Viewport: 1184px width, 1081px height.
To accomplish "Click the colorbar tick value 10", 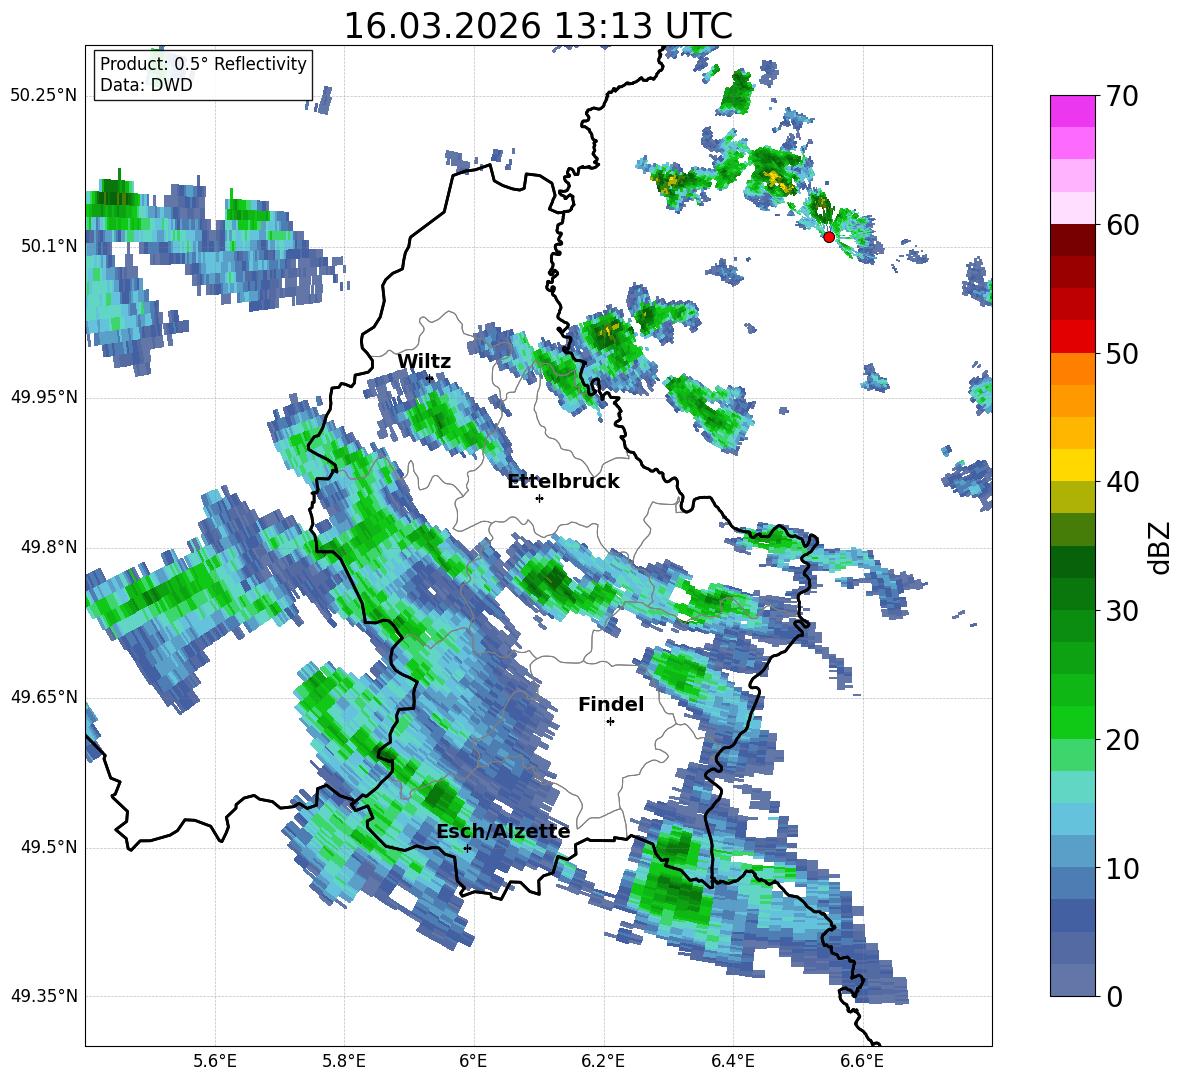I will click(1122, 868).
